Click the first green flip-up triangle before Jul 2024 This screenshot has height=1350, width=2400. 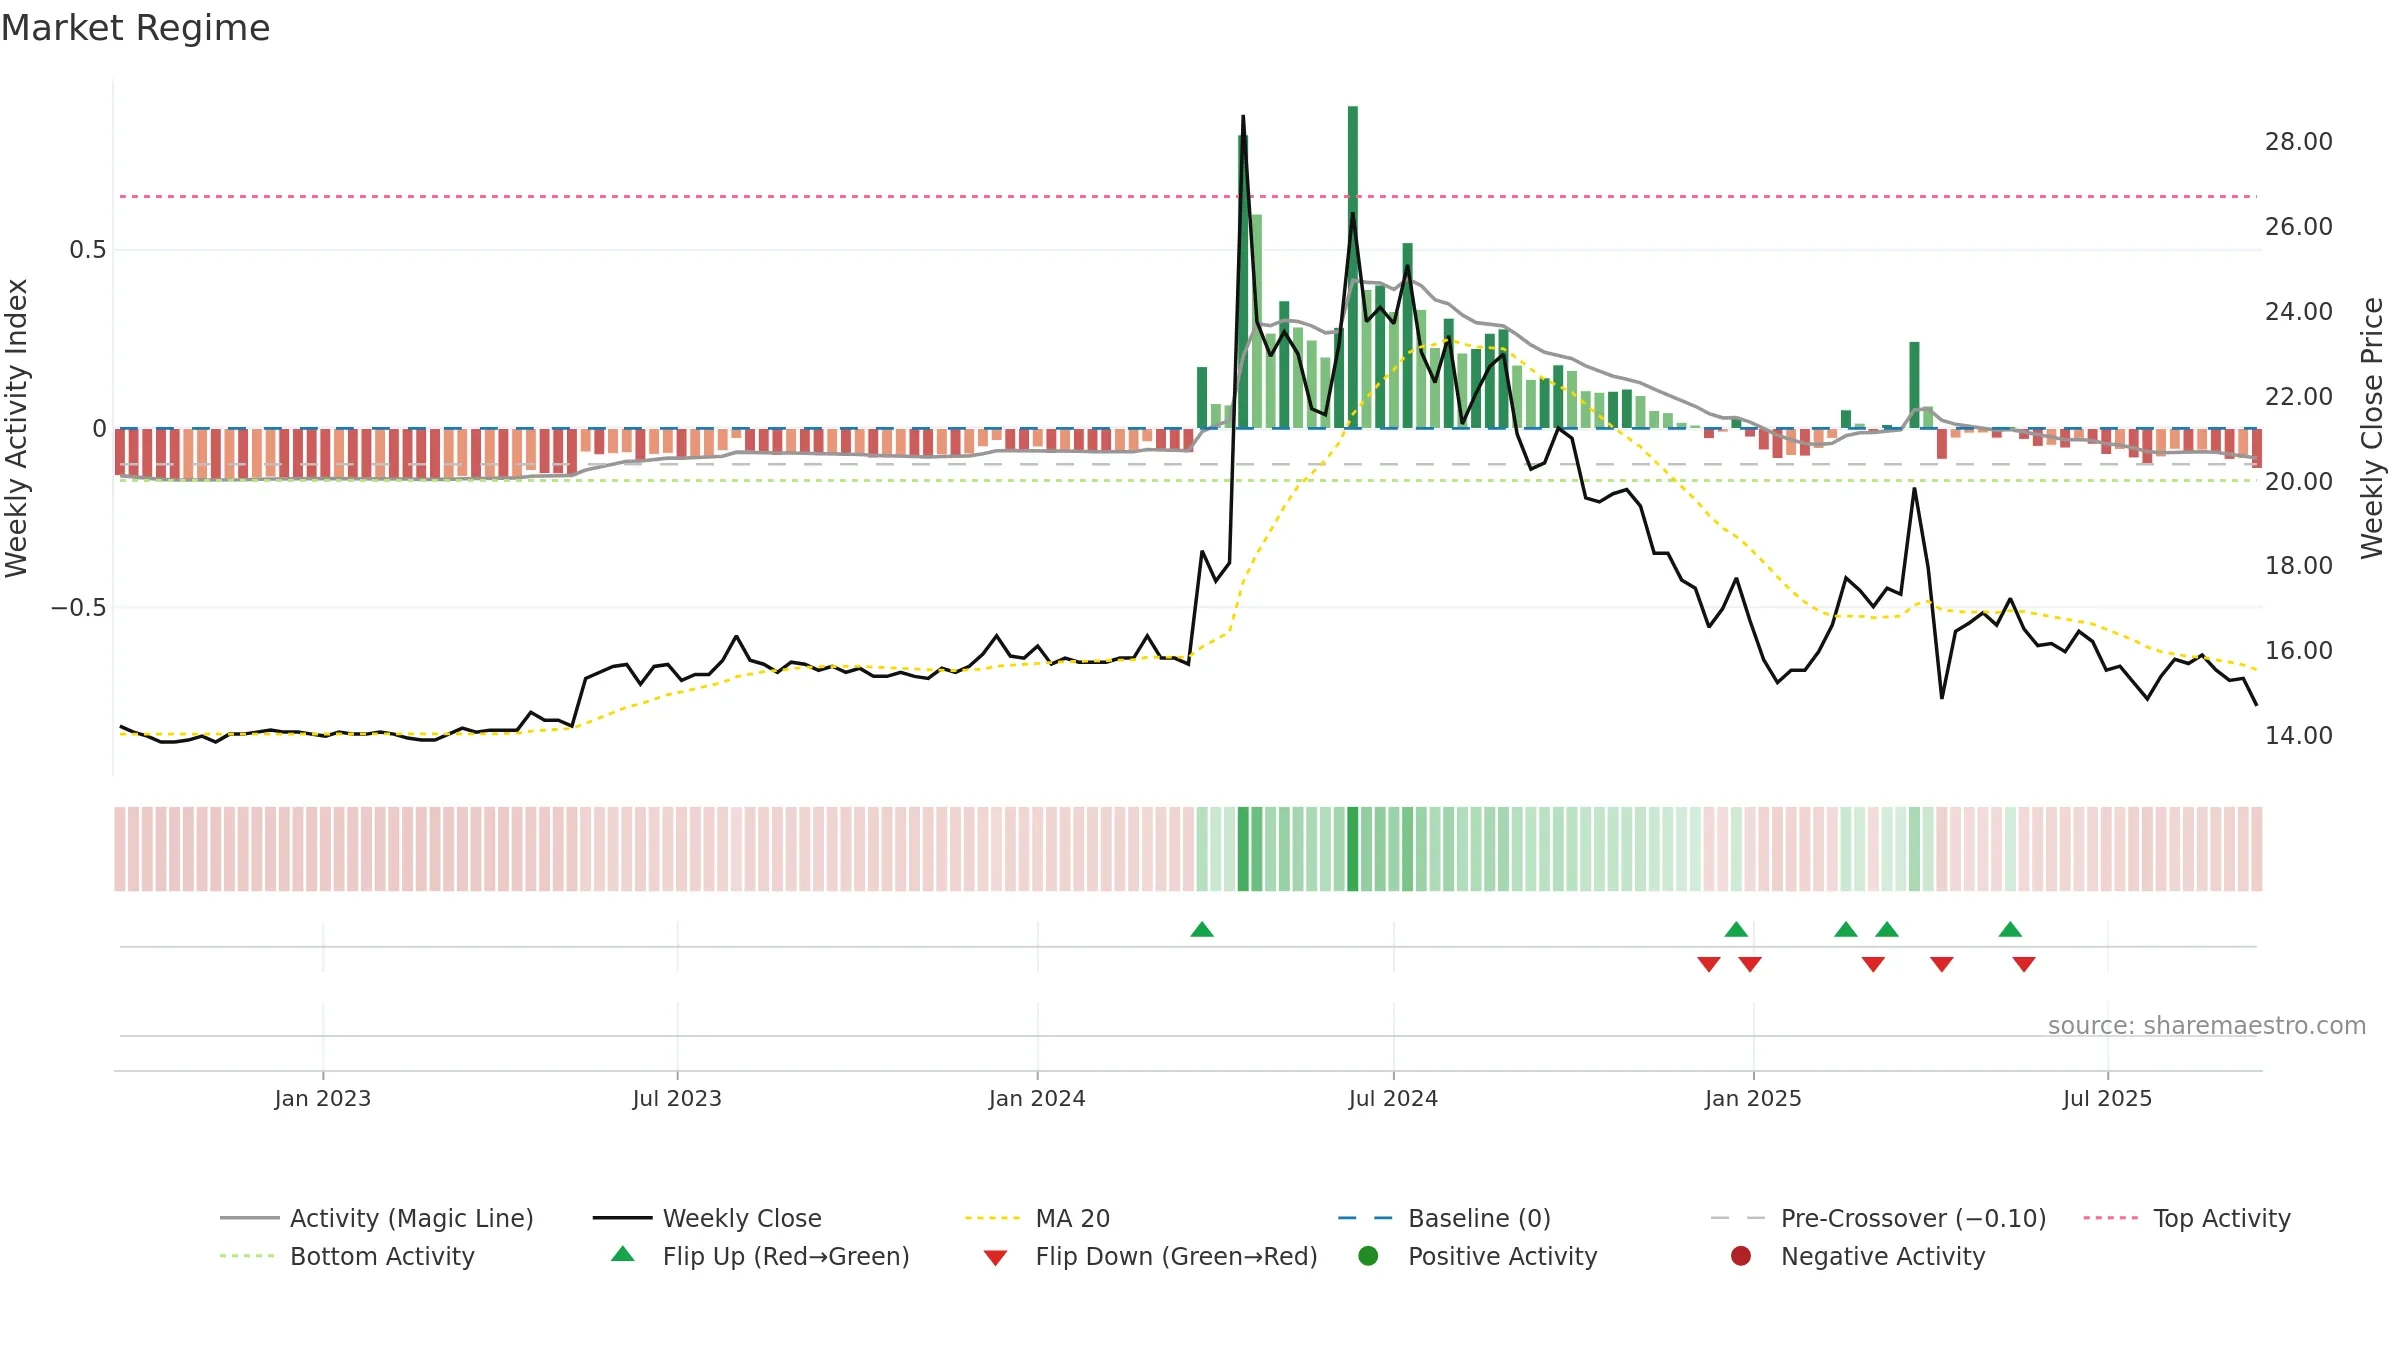(1202, 930)
